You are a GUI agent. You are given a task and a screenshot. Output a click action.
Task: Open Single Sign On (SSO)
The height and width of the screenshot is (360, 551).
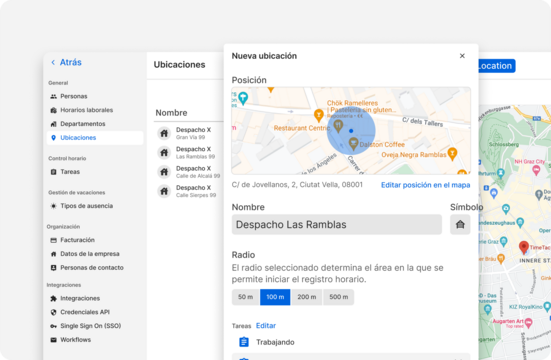tap(90, 326)
